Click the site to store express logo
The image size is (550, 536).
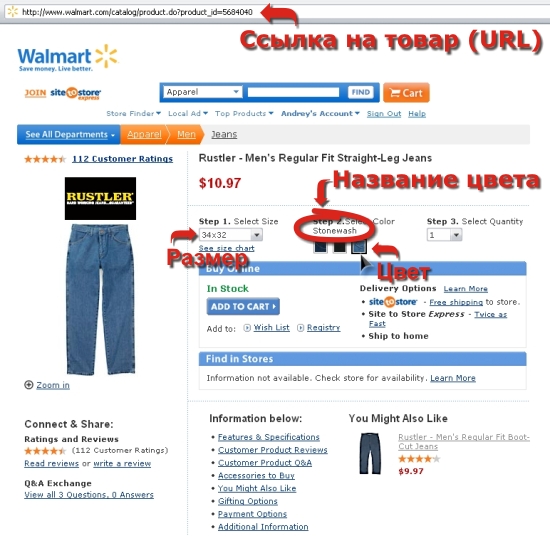(x=75, y=93)
